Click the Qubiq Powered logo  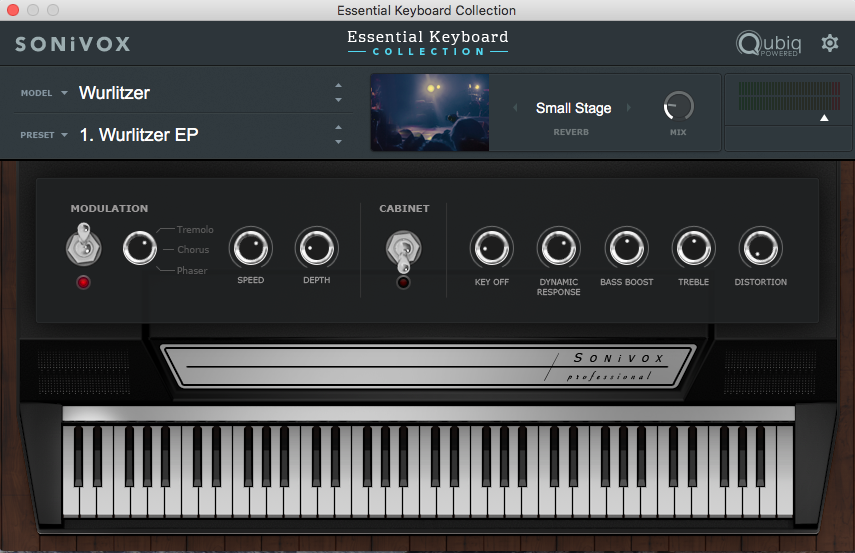coord(767,44)
